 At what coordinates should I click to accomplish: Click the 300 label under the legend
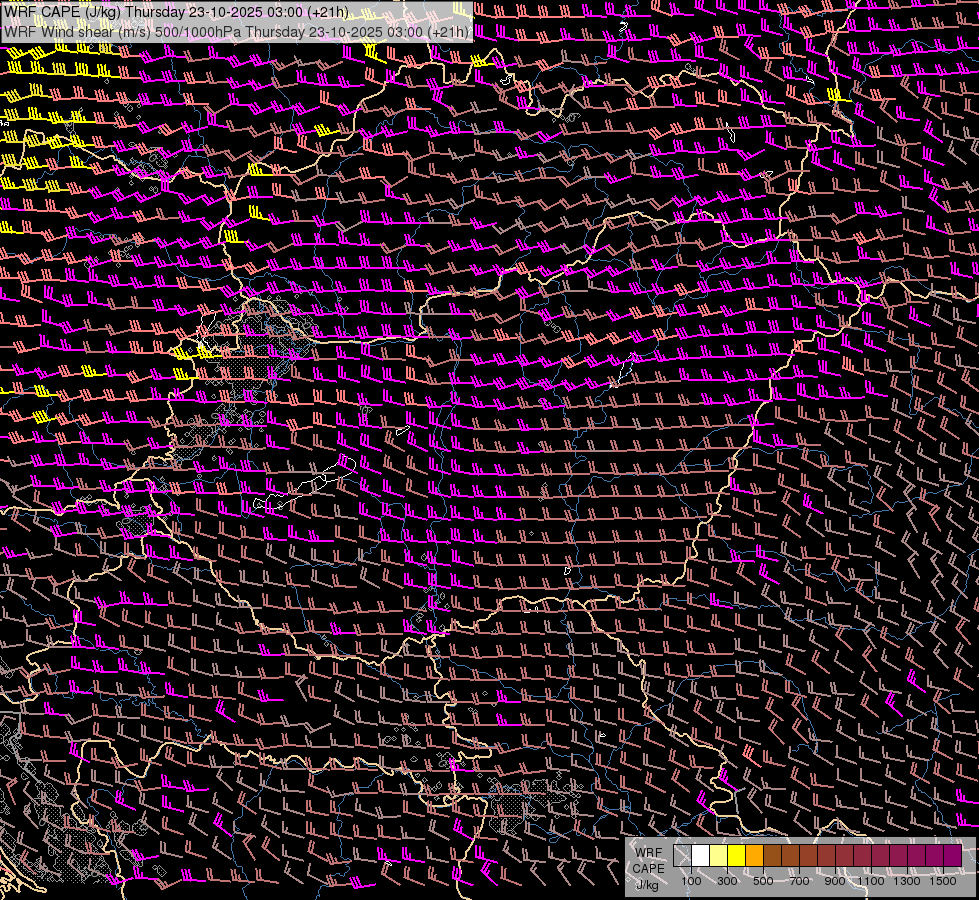(x=727, y=881)
